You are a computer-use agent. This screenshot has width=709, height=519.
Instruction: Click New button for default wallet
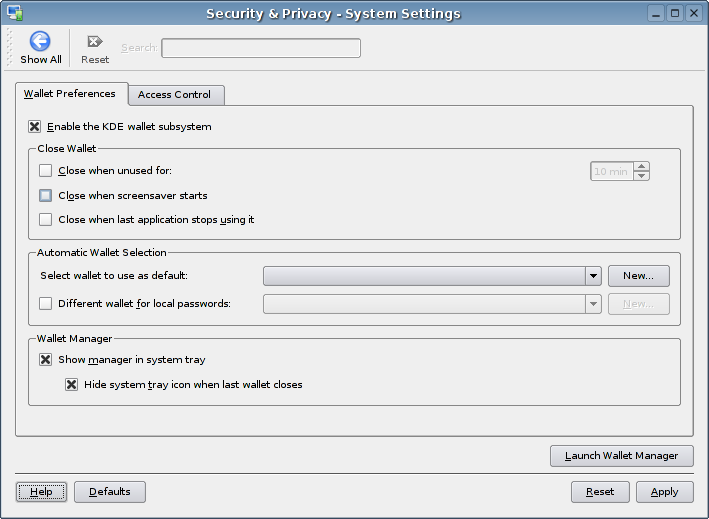pyautogui.click(x=638, y=275)
